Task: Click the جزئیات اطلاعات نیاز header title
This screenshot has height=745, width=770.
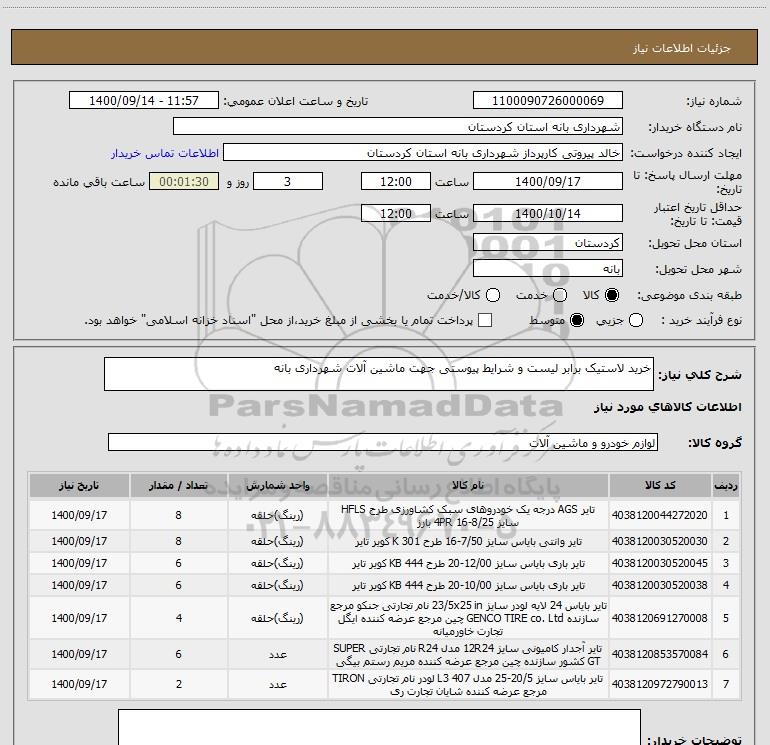Action: (682, 48)
